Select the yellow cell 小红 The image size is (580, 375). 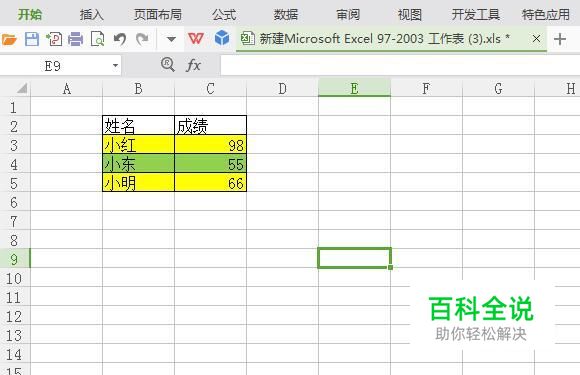pos(138,145)
